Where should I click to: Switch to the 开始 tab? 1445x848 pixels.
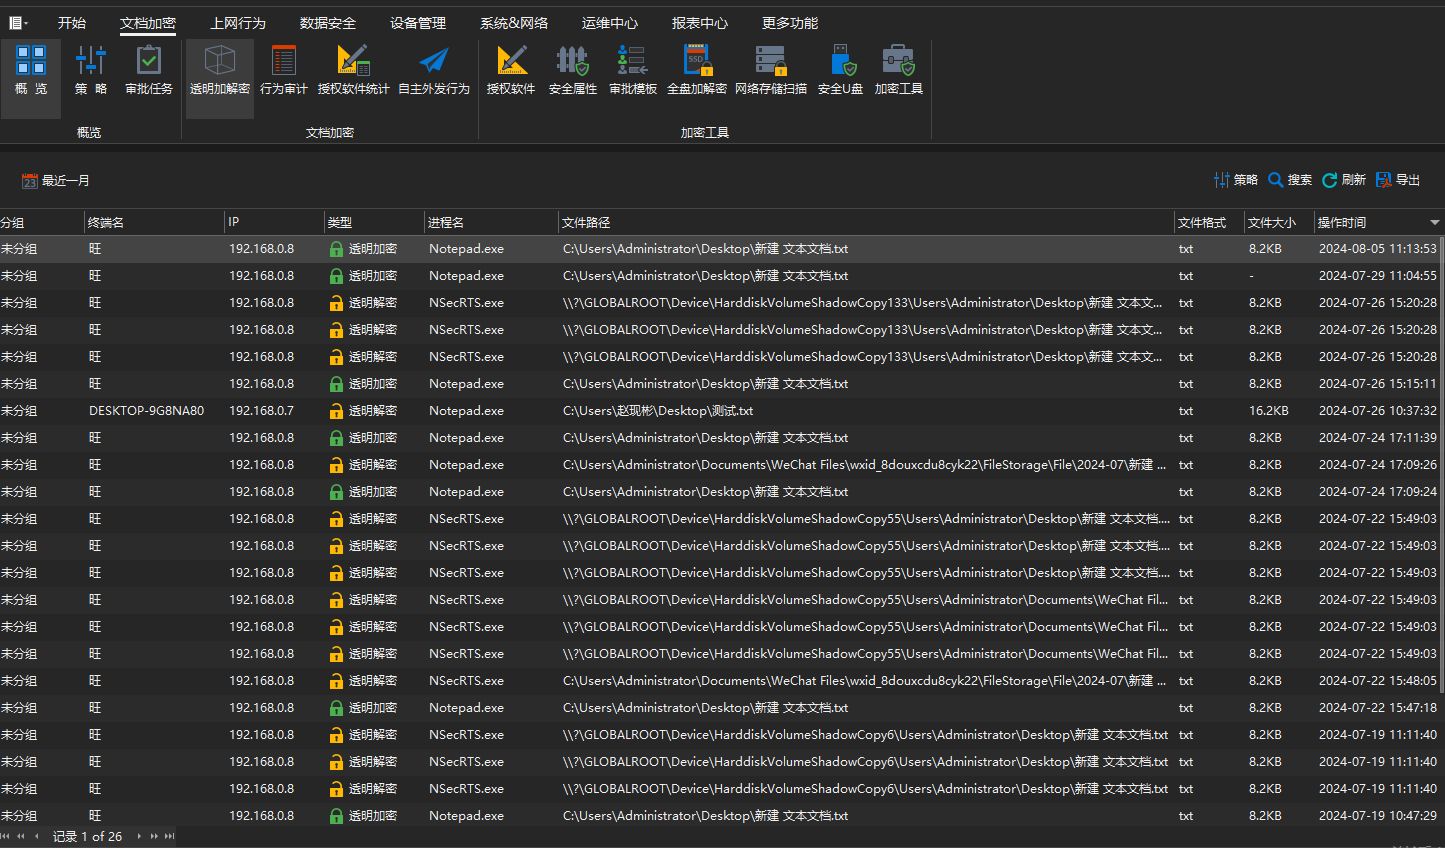tap(72, 23)
